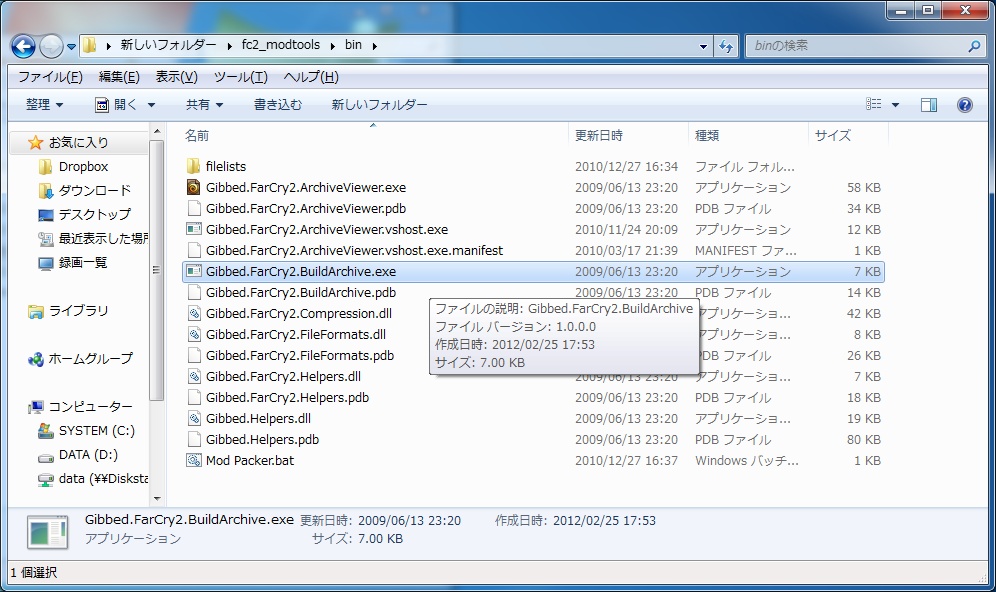Change the view with the view icon
The image size is (996, 592).
tap(873, 104)
